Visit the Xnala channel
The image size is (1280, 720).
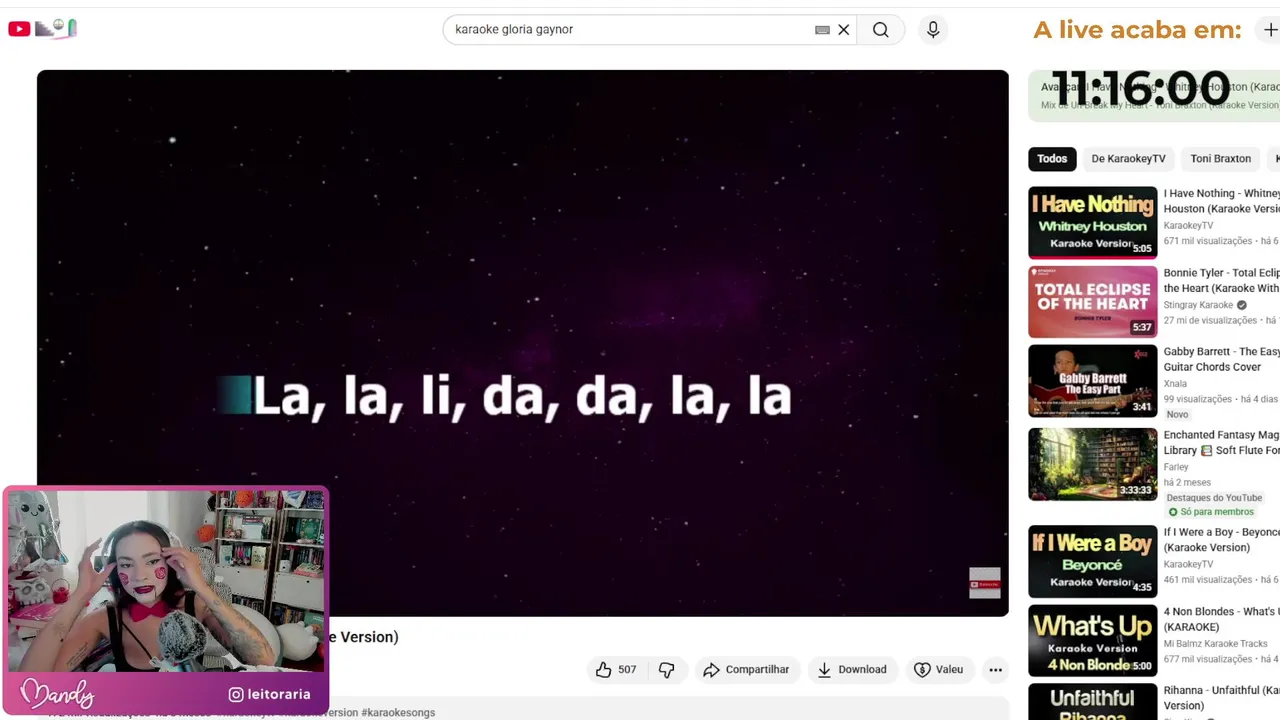click(1175, 384)
